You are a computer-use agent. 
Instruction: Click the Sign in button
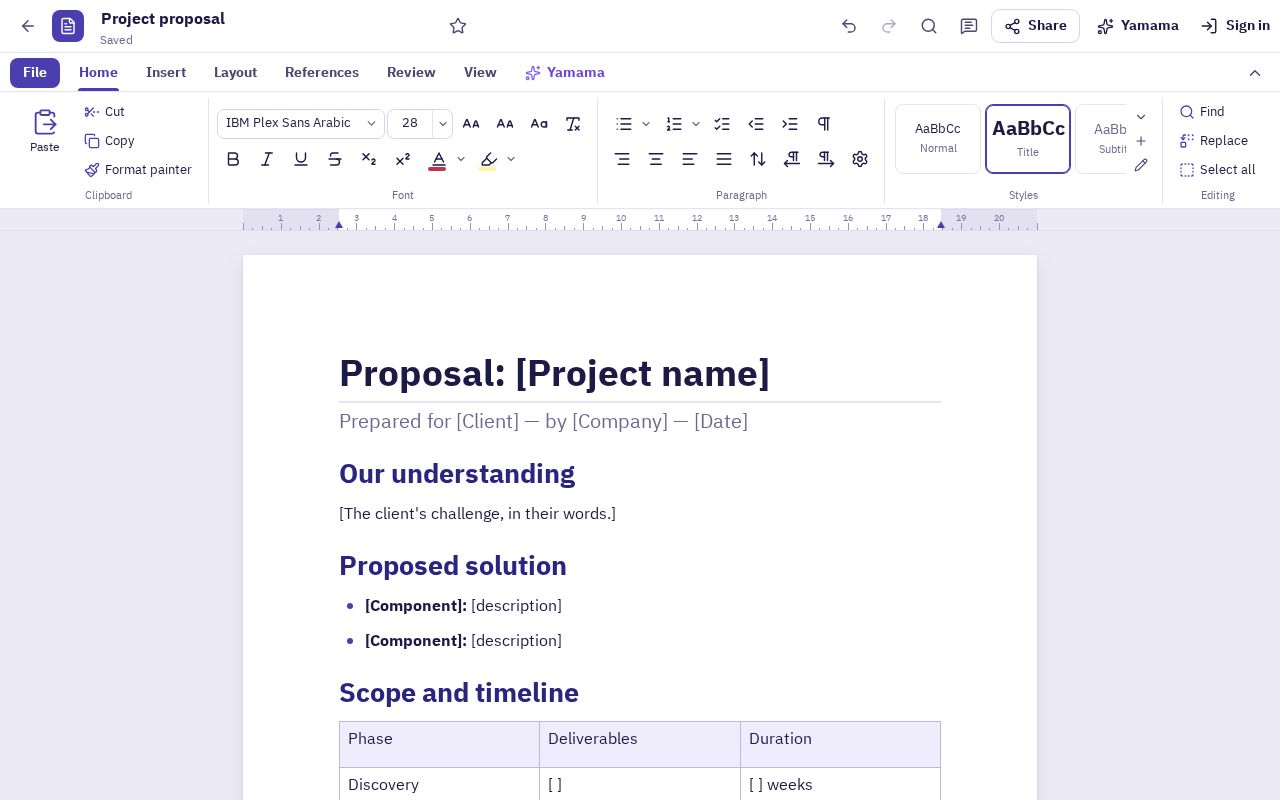click(1235, 26)
